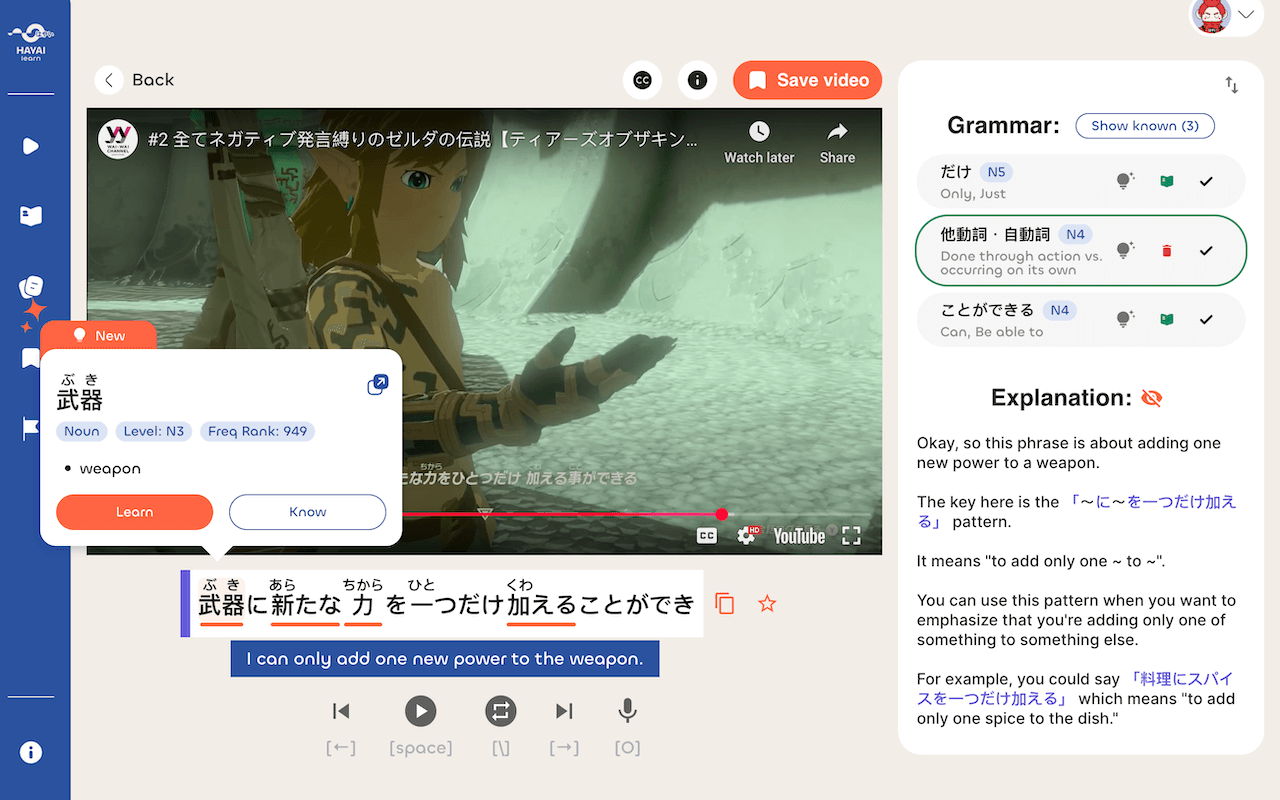Open the lightbulb hint for だけ
This screenshot has width=1280, height=800.
pos(1125,181)
